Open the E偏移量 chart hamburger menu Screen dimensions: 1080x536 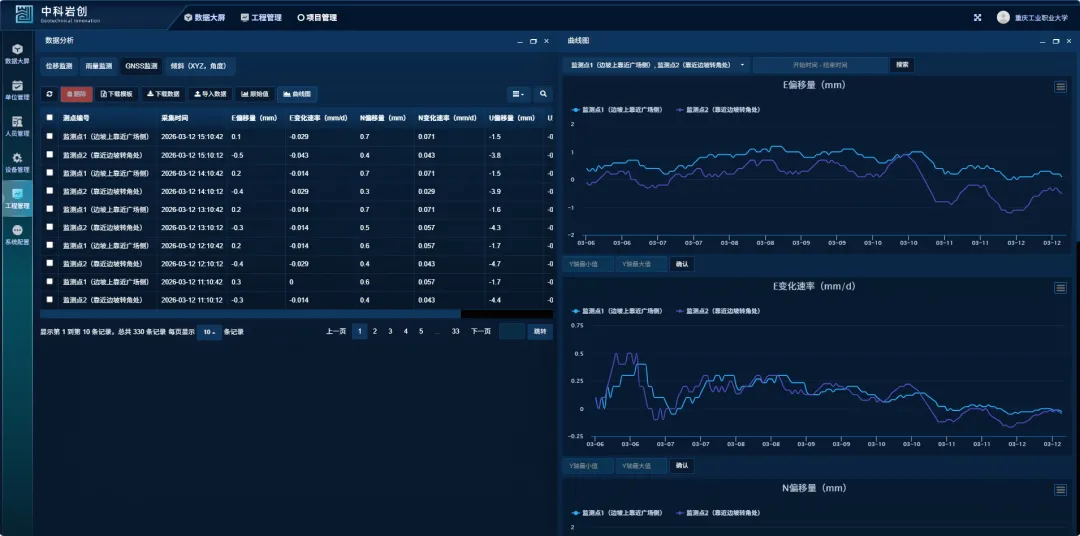(x=1060, y=87)
